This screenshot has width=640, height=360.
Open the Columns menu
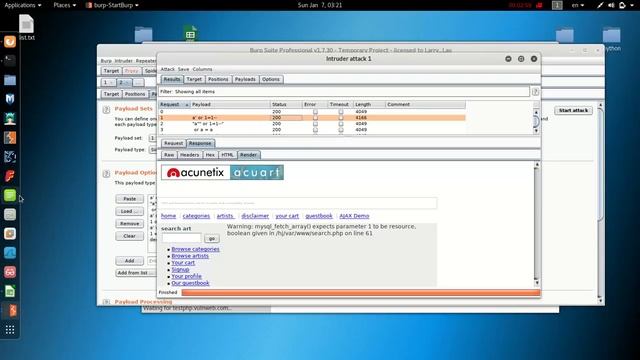202,69
